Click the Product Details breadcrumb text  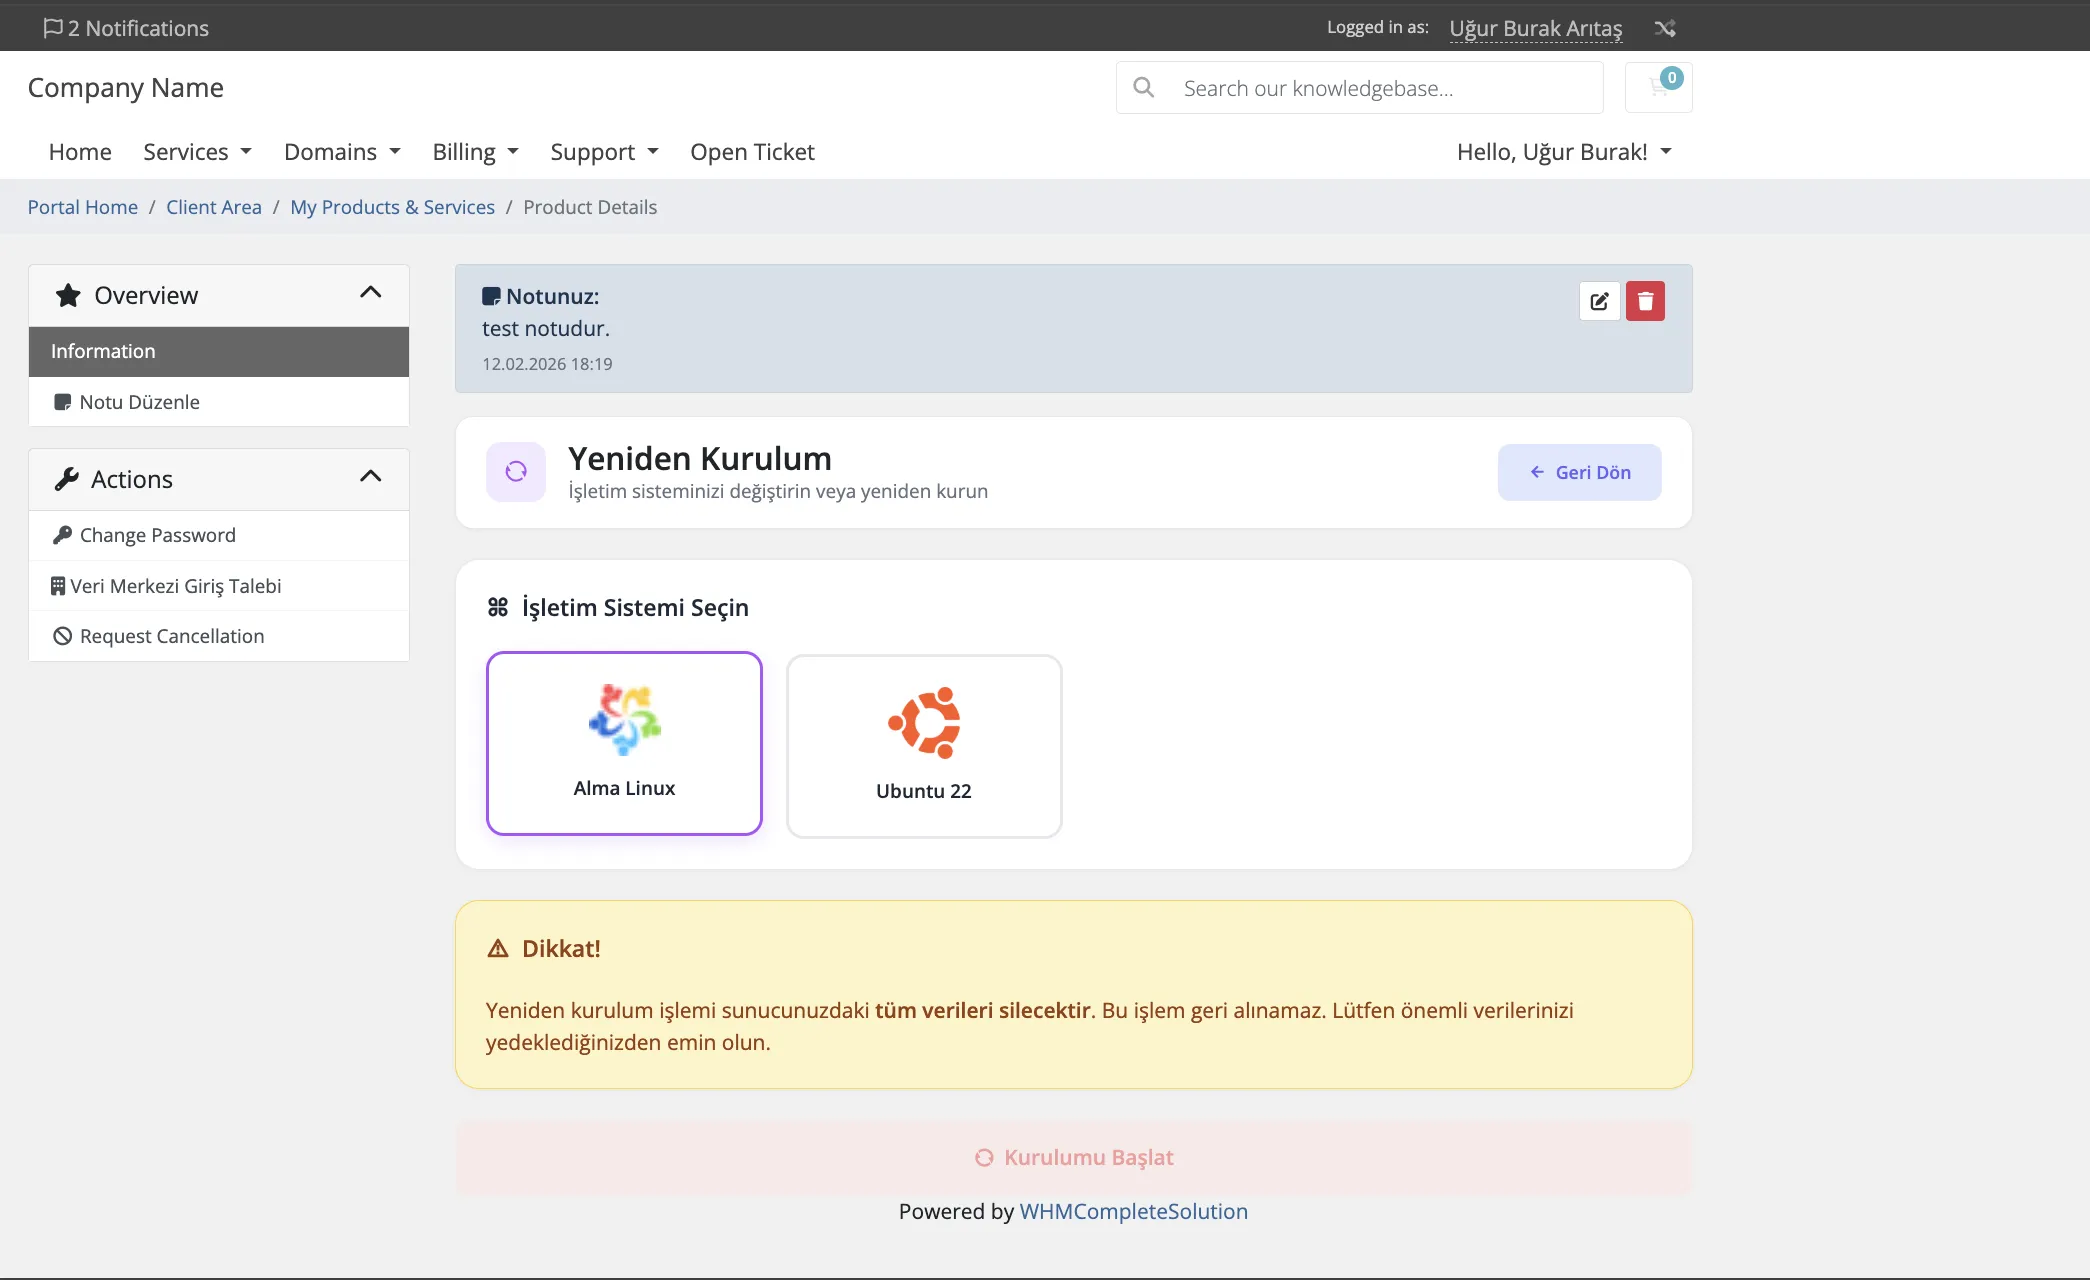[x=590, y=207]
